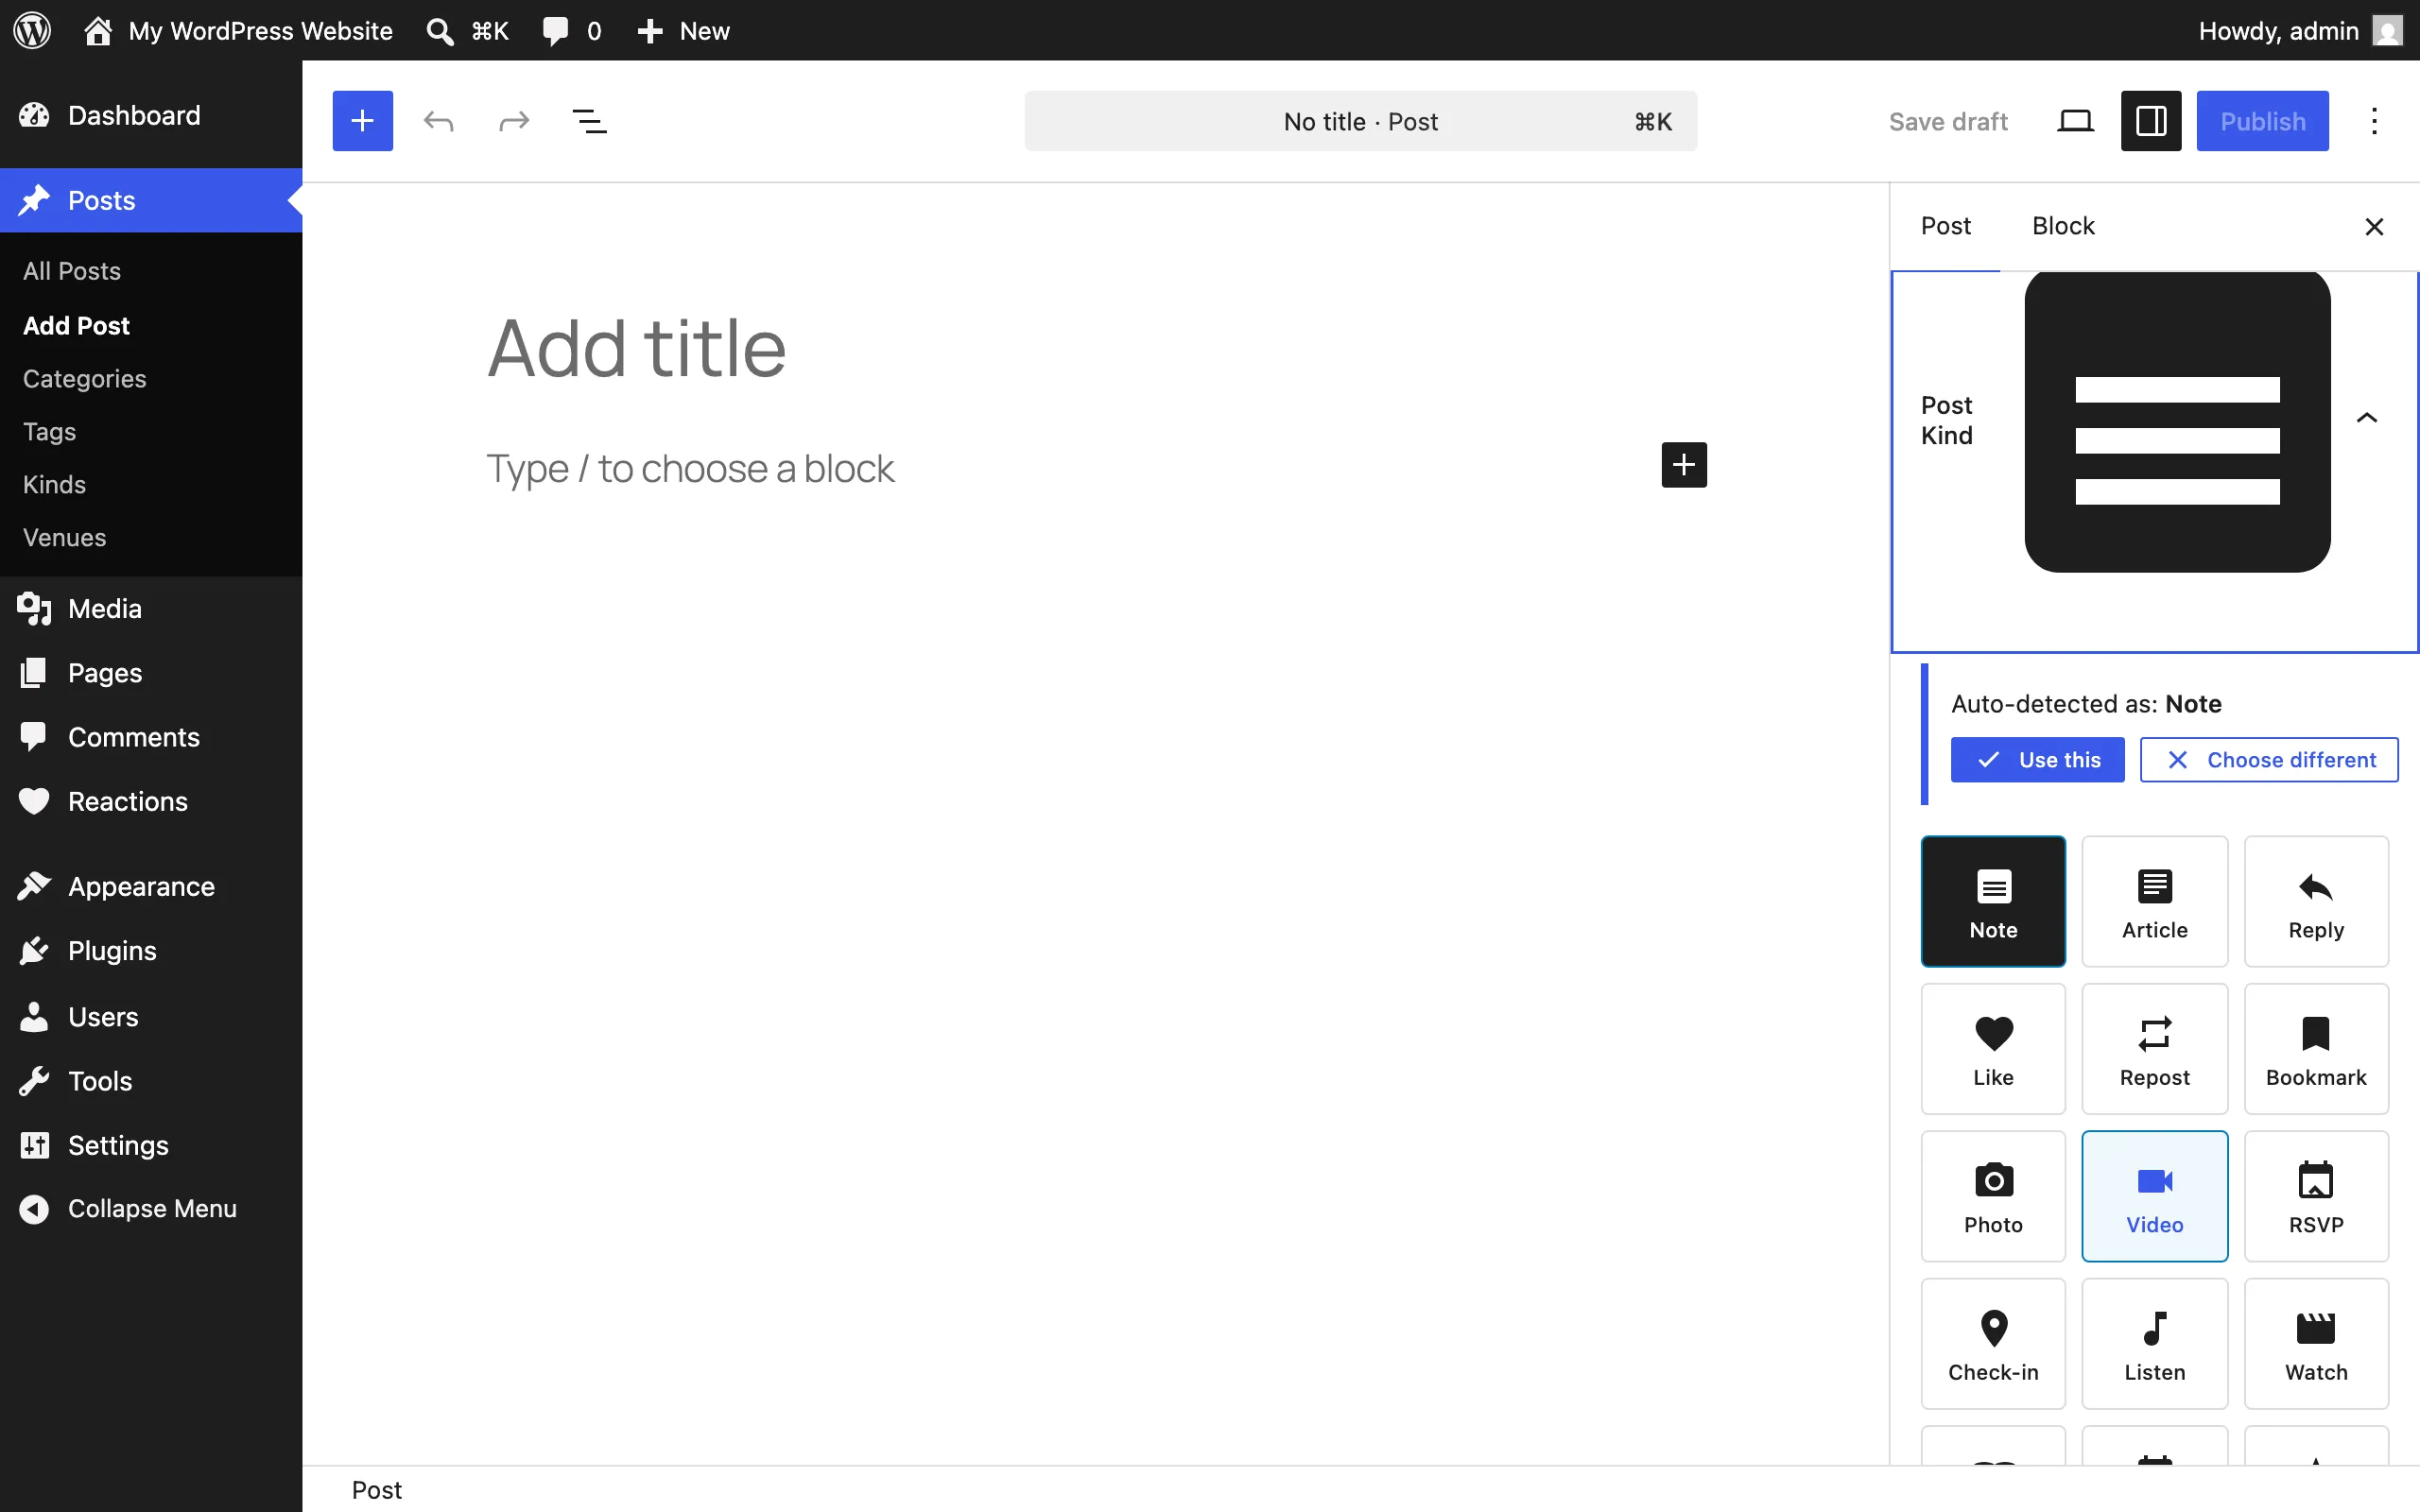This screenshot has width=2420, height=1512.
Task: Select the Check-in post kind
Action: (x=1993, y=1344)
